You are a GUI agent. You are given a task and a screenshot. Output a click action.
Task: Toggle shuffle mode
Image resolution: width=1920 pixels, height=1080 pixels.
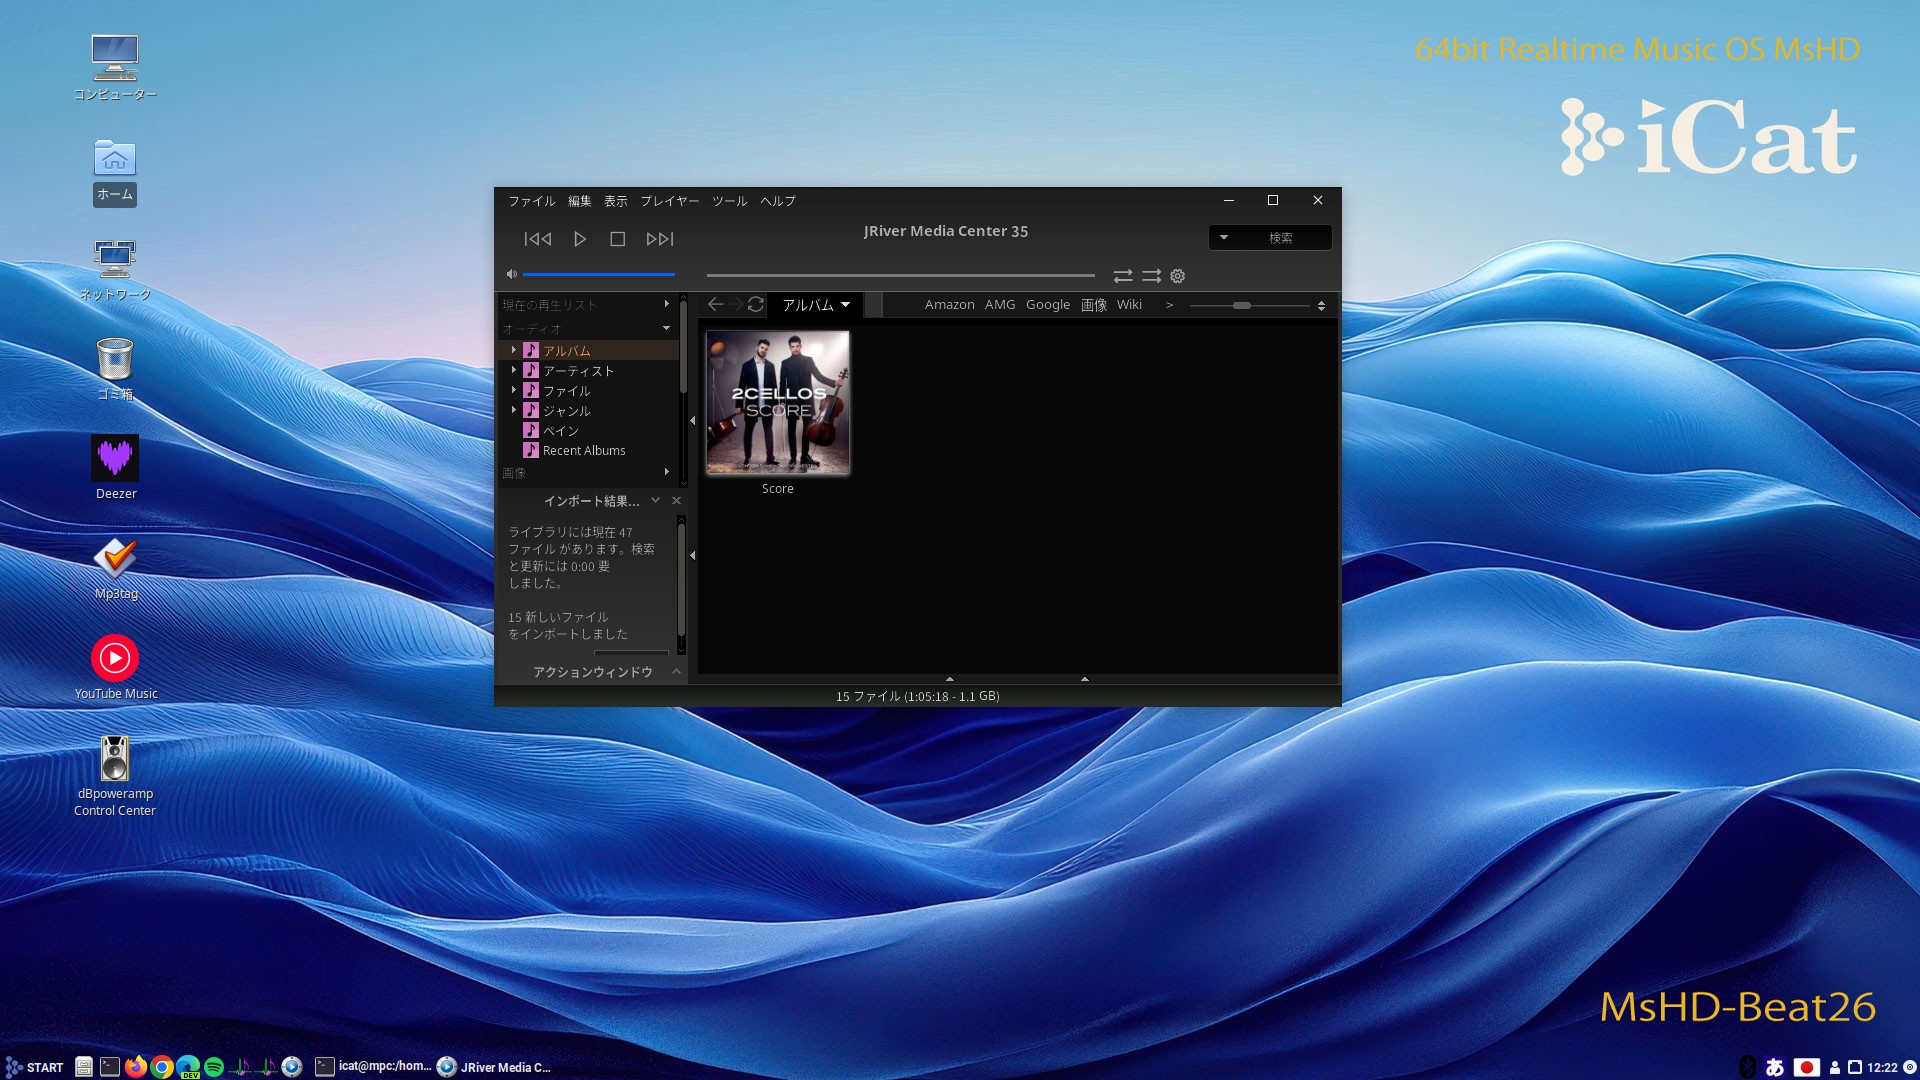pos(1152,276)
